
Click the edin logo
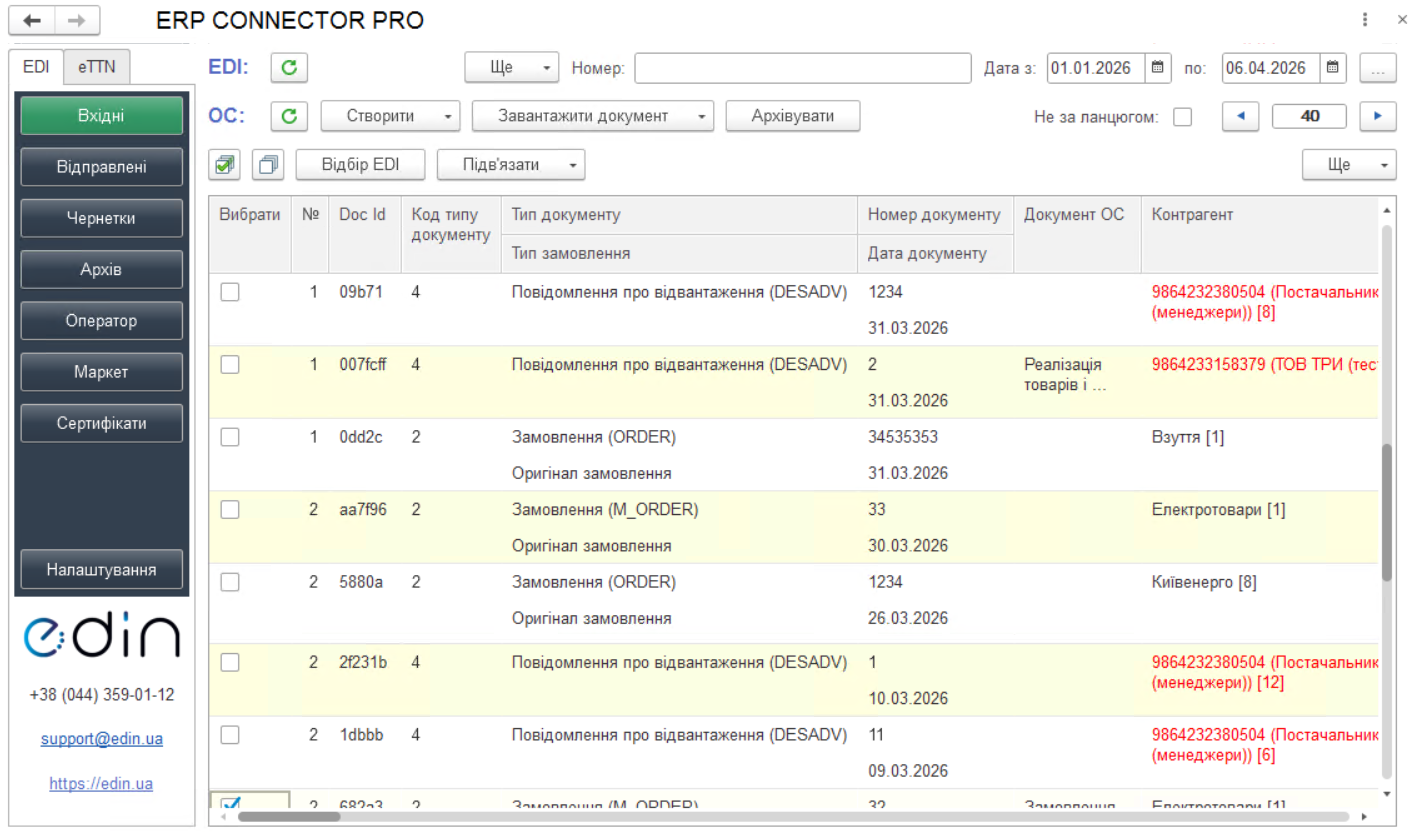click(x=102, y=636)
